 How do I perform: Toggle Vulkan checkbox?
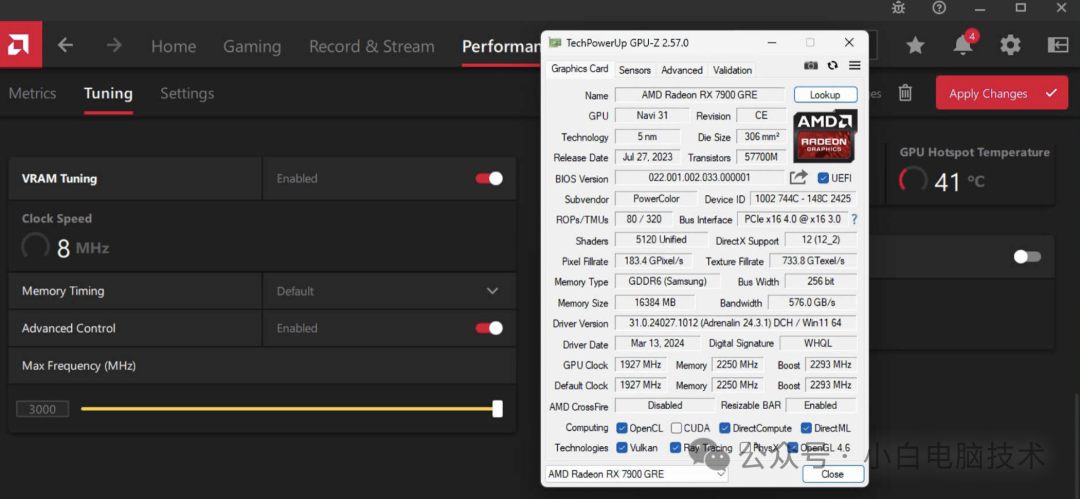(x=622, y=448)
